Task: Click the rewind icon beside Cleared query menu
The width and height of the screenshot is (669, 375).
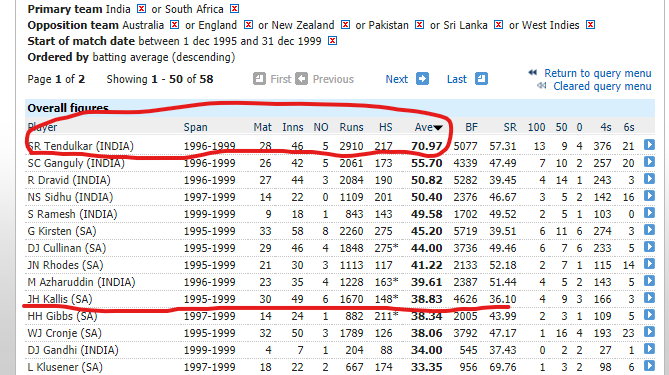Action: 541,86
